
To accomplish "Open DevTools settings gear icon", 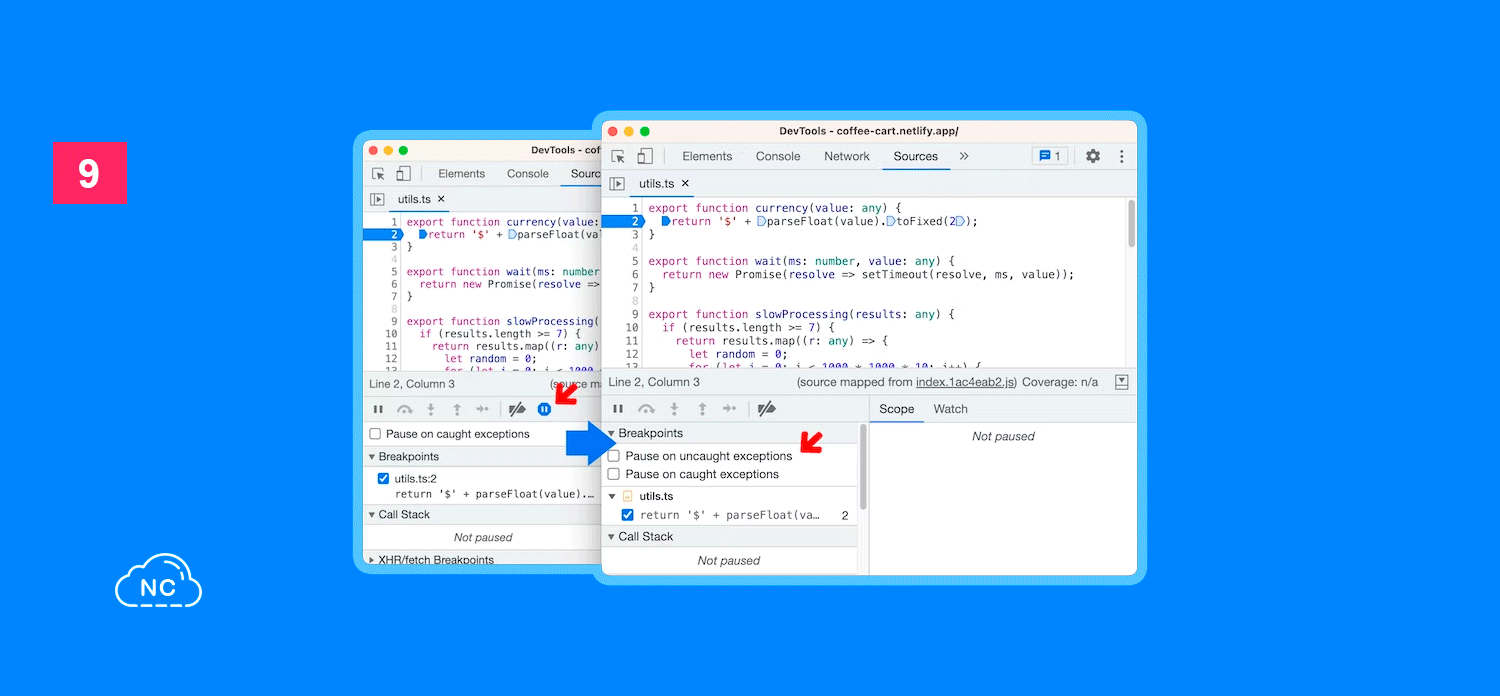I will click(1093, 156).
